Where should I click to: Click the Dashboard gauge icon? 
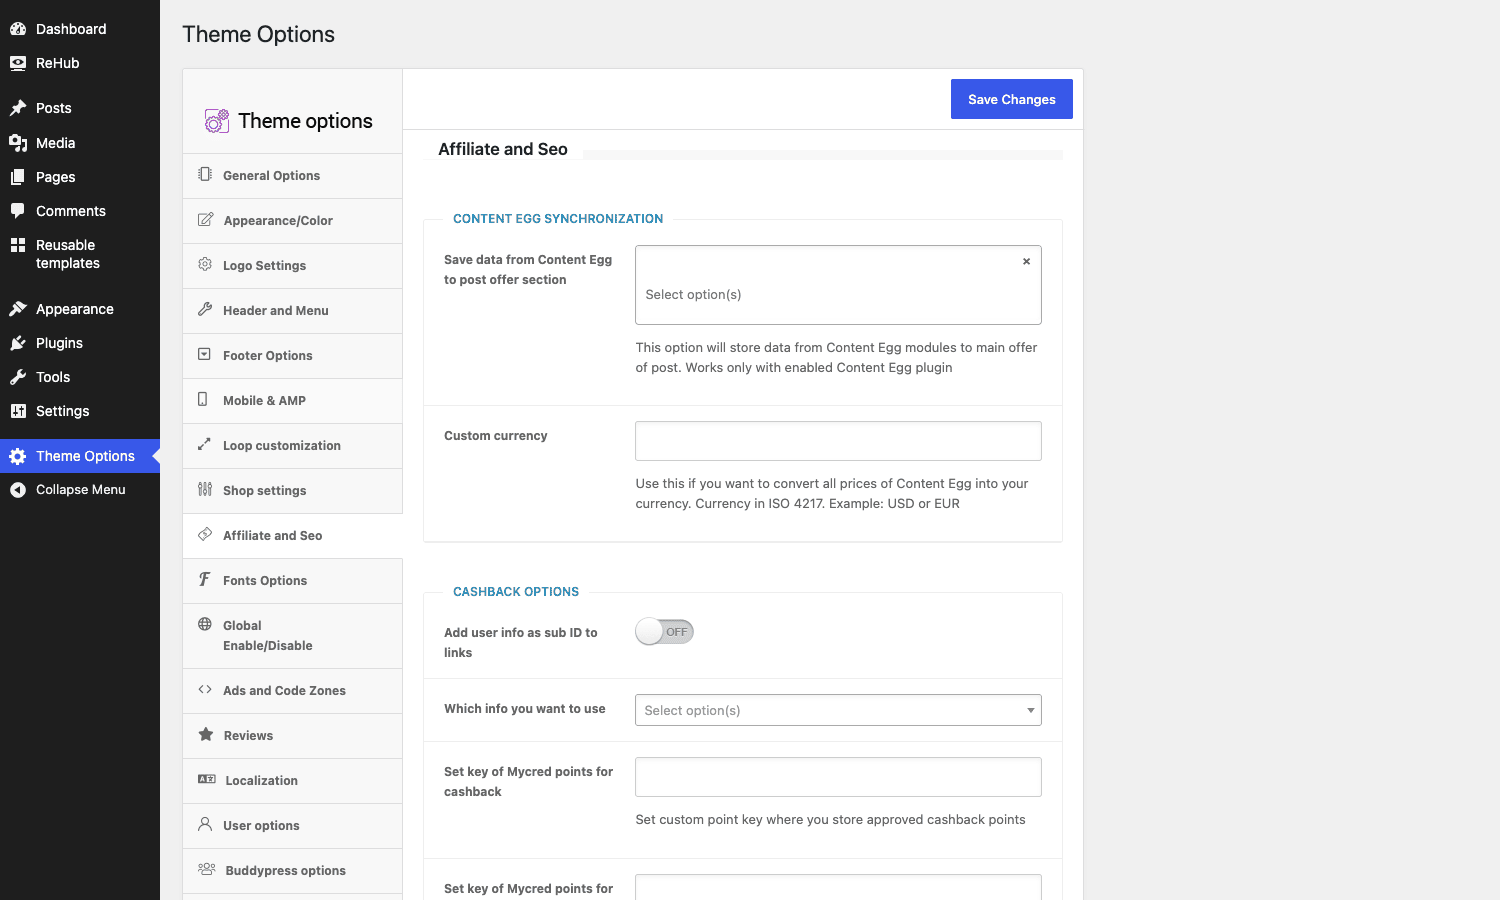click(18, 29)
